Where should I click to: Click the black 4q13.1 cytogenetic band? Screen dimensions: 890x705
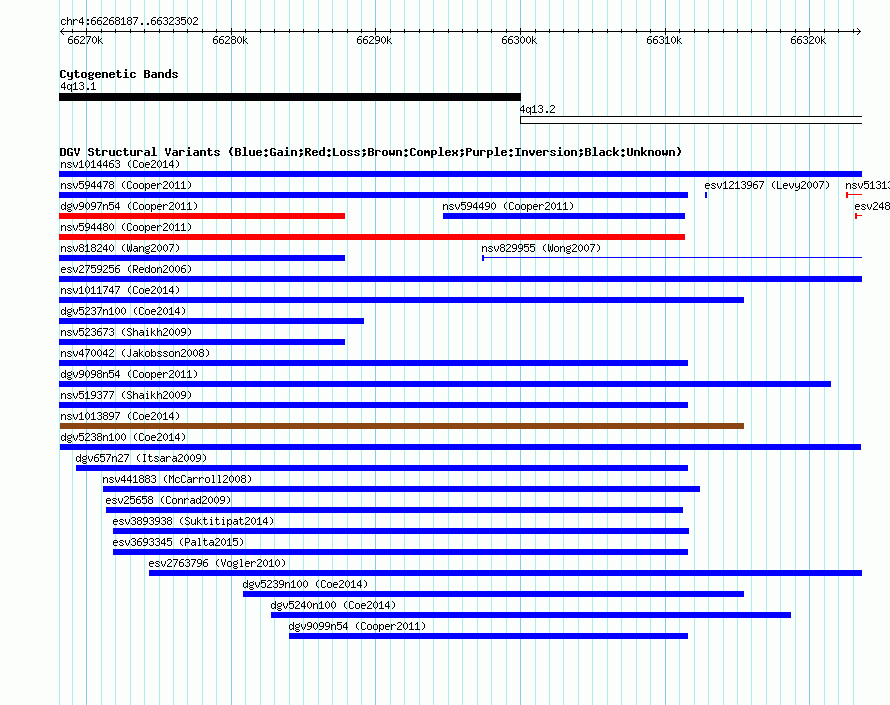coord(289,97)
